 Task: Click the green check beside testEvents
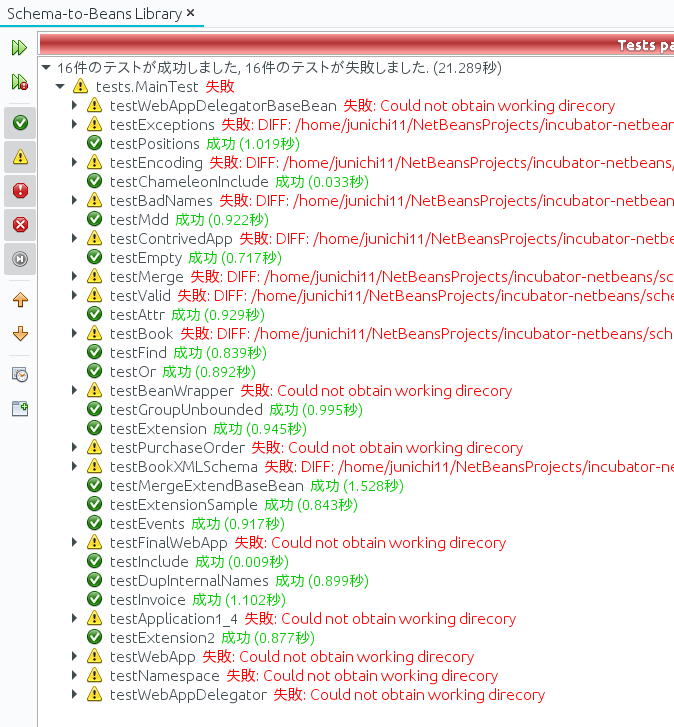[x=95, y=523]
